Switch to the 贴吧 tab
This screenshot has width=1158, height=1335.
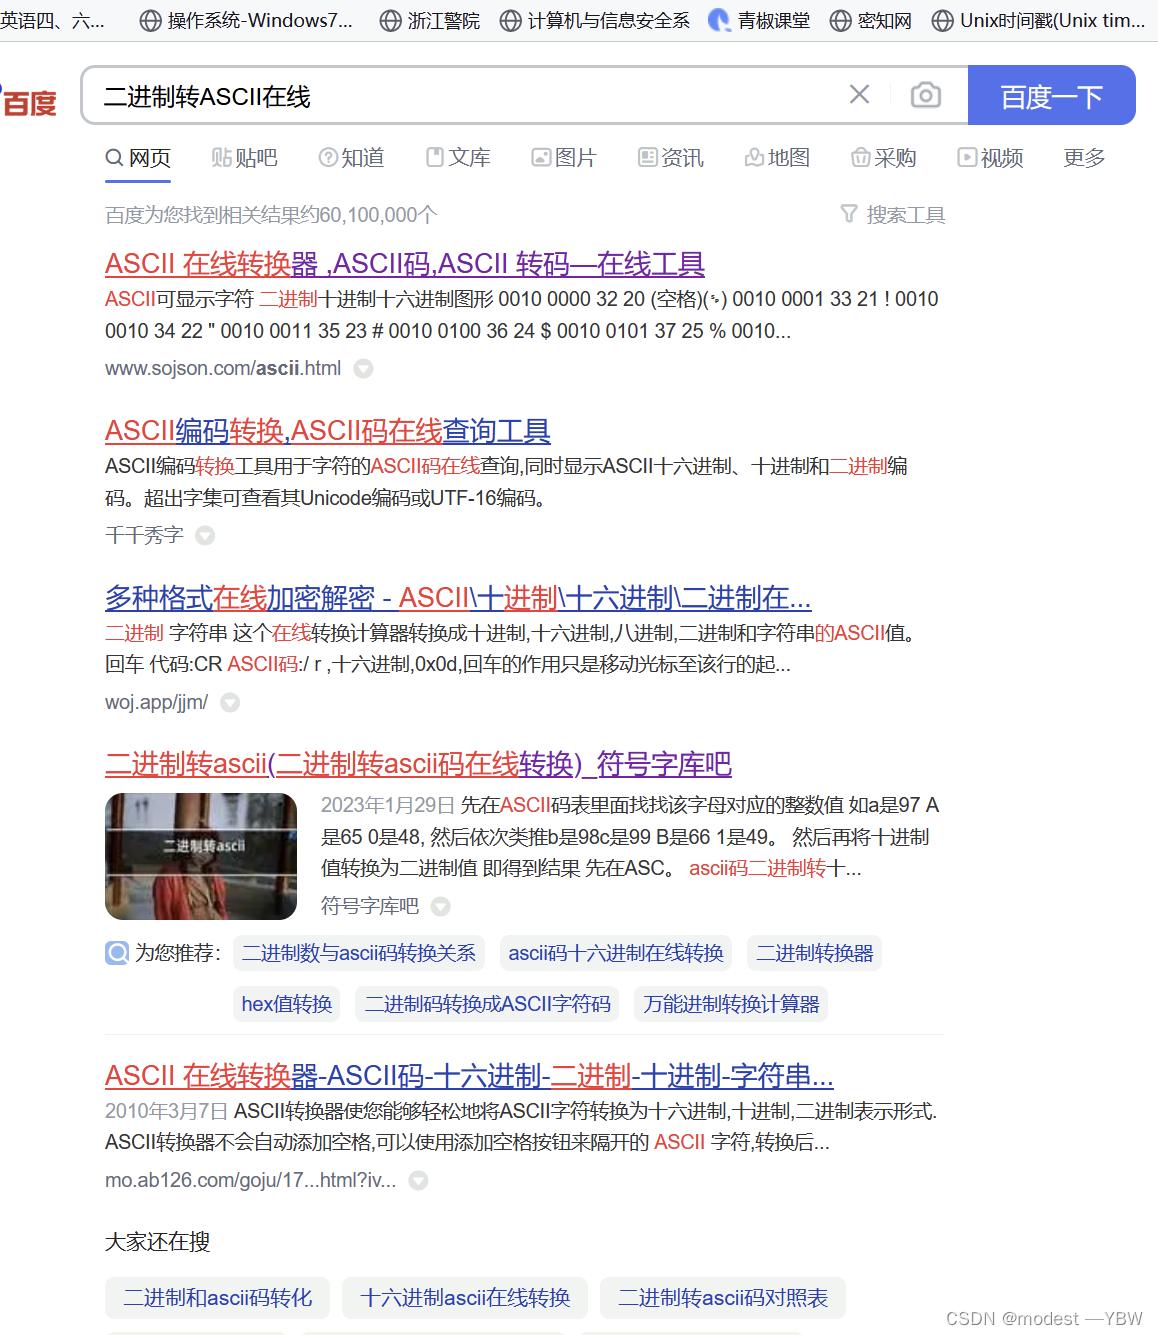point(244,158)
